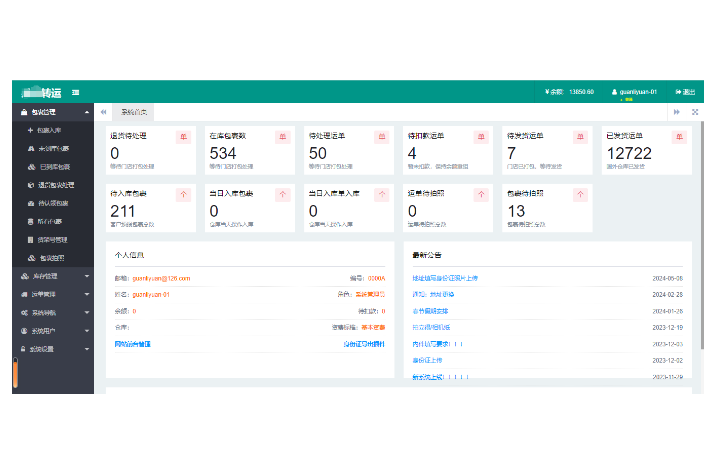720x450 pixels.
Task: Click the 单 badge on 在库包裹数 card
Action: (282, 137)
